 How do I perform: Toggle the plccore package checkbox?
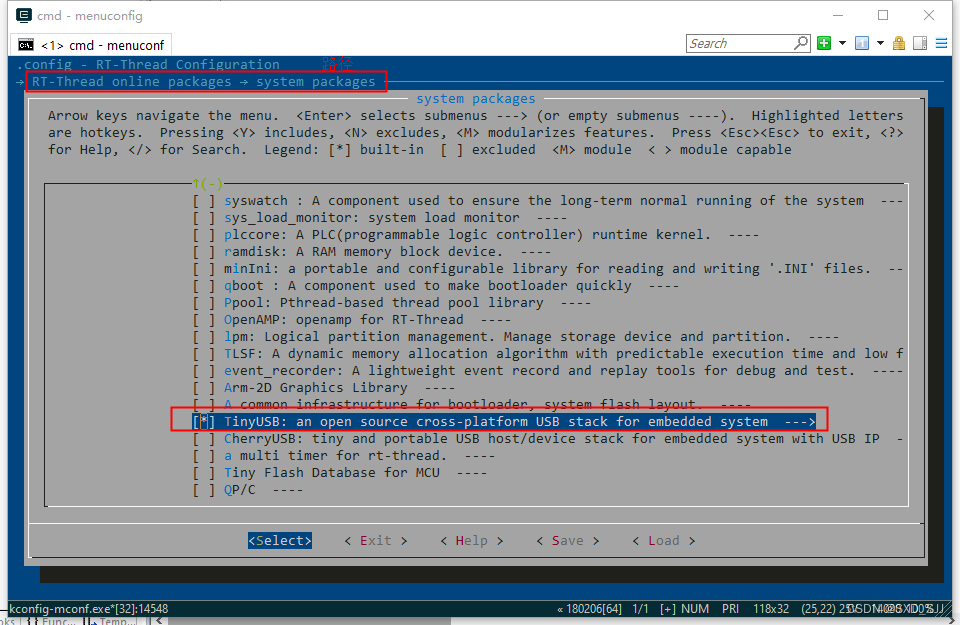(x=204, y=235)
